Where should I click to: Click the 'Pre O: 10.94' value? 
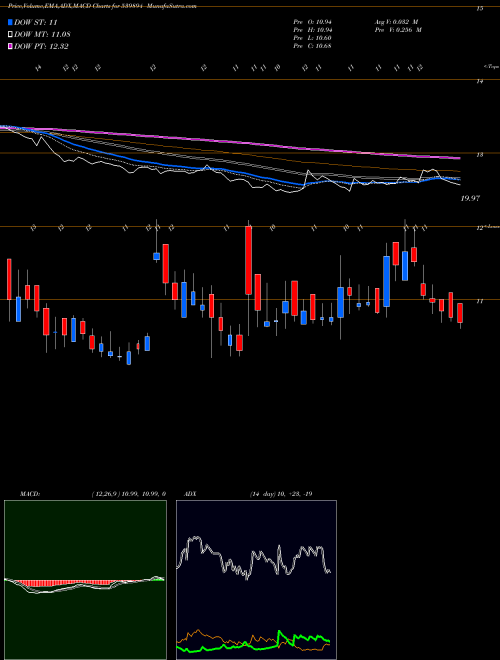pyautogui.click(x=312, y=21)
